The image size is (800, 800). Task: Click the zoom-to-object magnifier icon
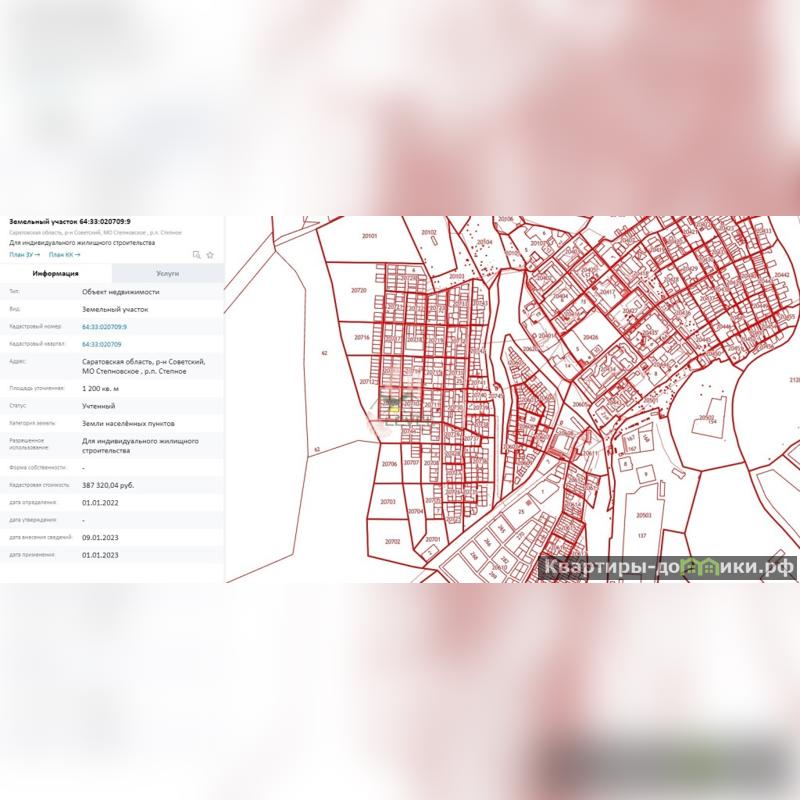pos(197,255)
